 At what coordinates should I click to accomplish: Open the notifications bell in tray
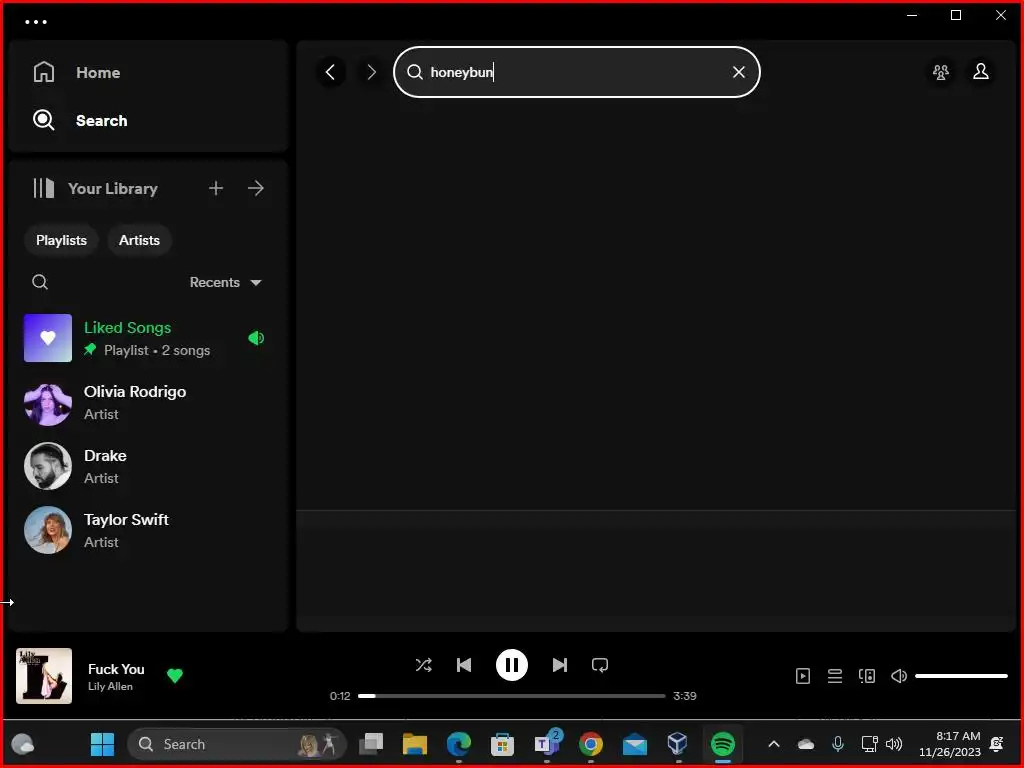point(997,744)
